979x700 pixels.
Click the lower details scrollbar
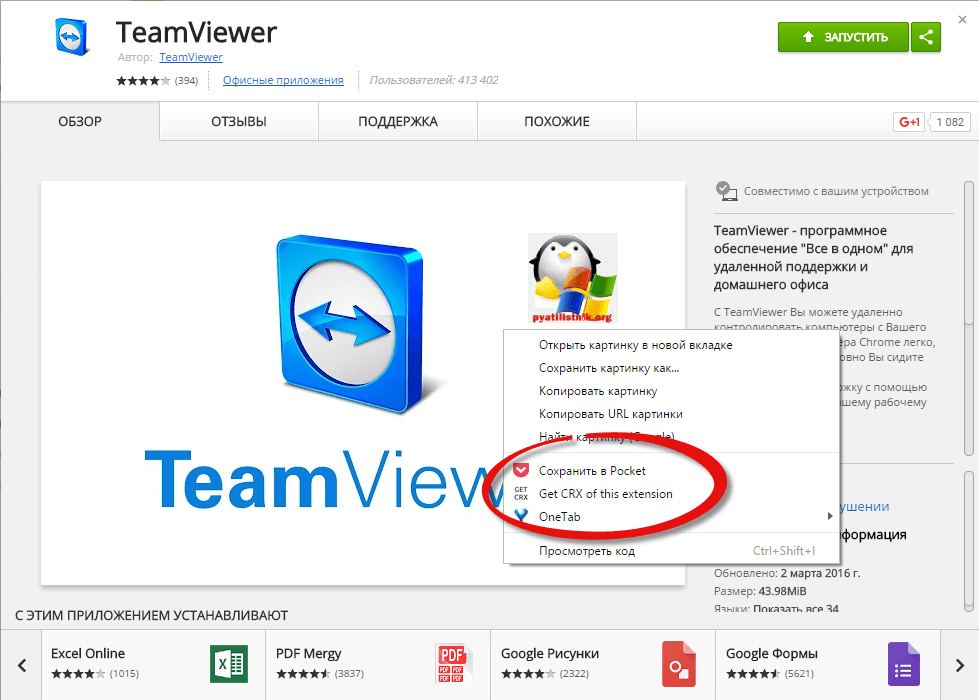click(969, 540)
